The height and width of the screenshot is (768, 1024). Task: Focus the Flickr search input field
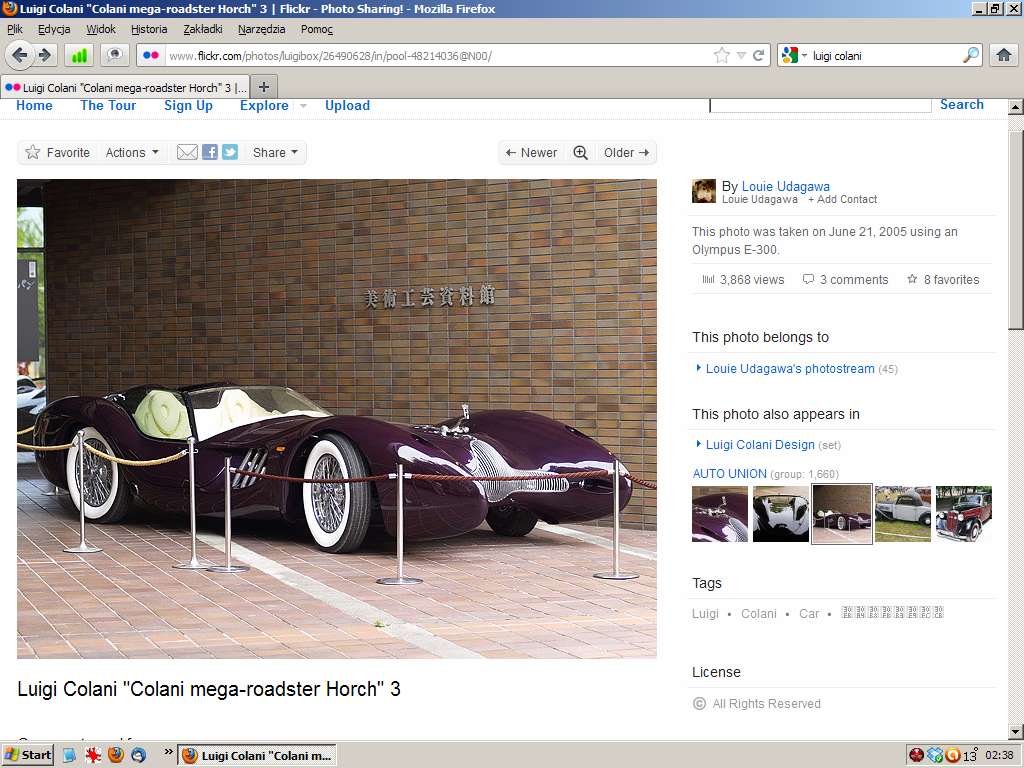[820, 106]
